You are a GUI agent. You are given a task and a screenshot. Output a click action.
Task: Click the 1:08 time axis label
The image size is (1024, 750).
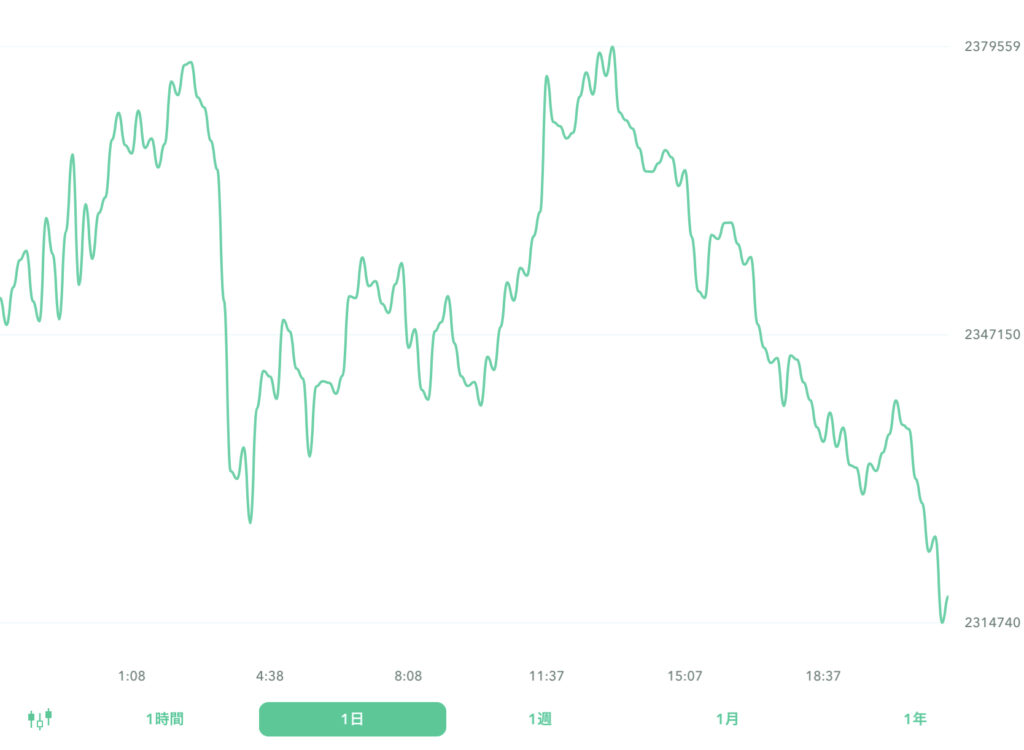(x=131, y=676)
